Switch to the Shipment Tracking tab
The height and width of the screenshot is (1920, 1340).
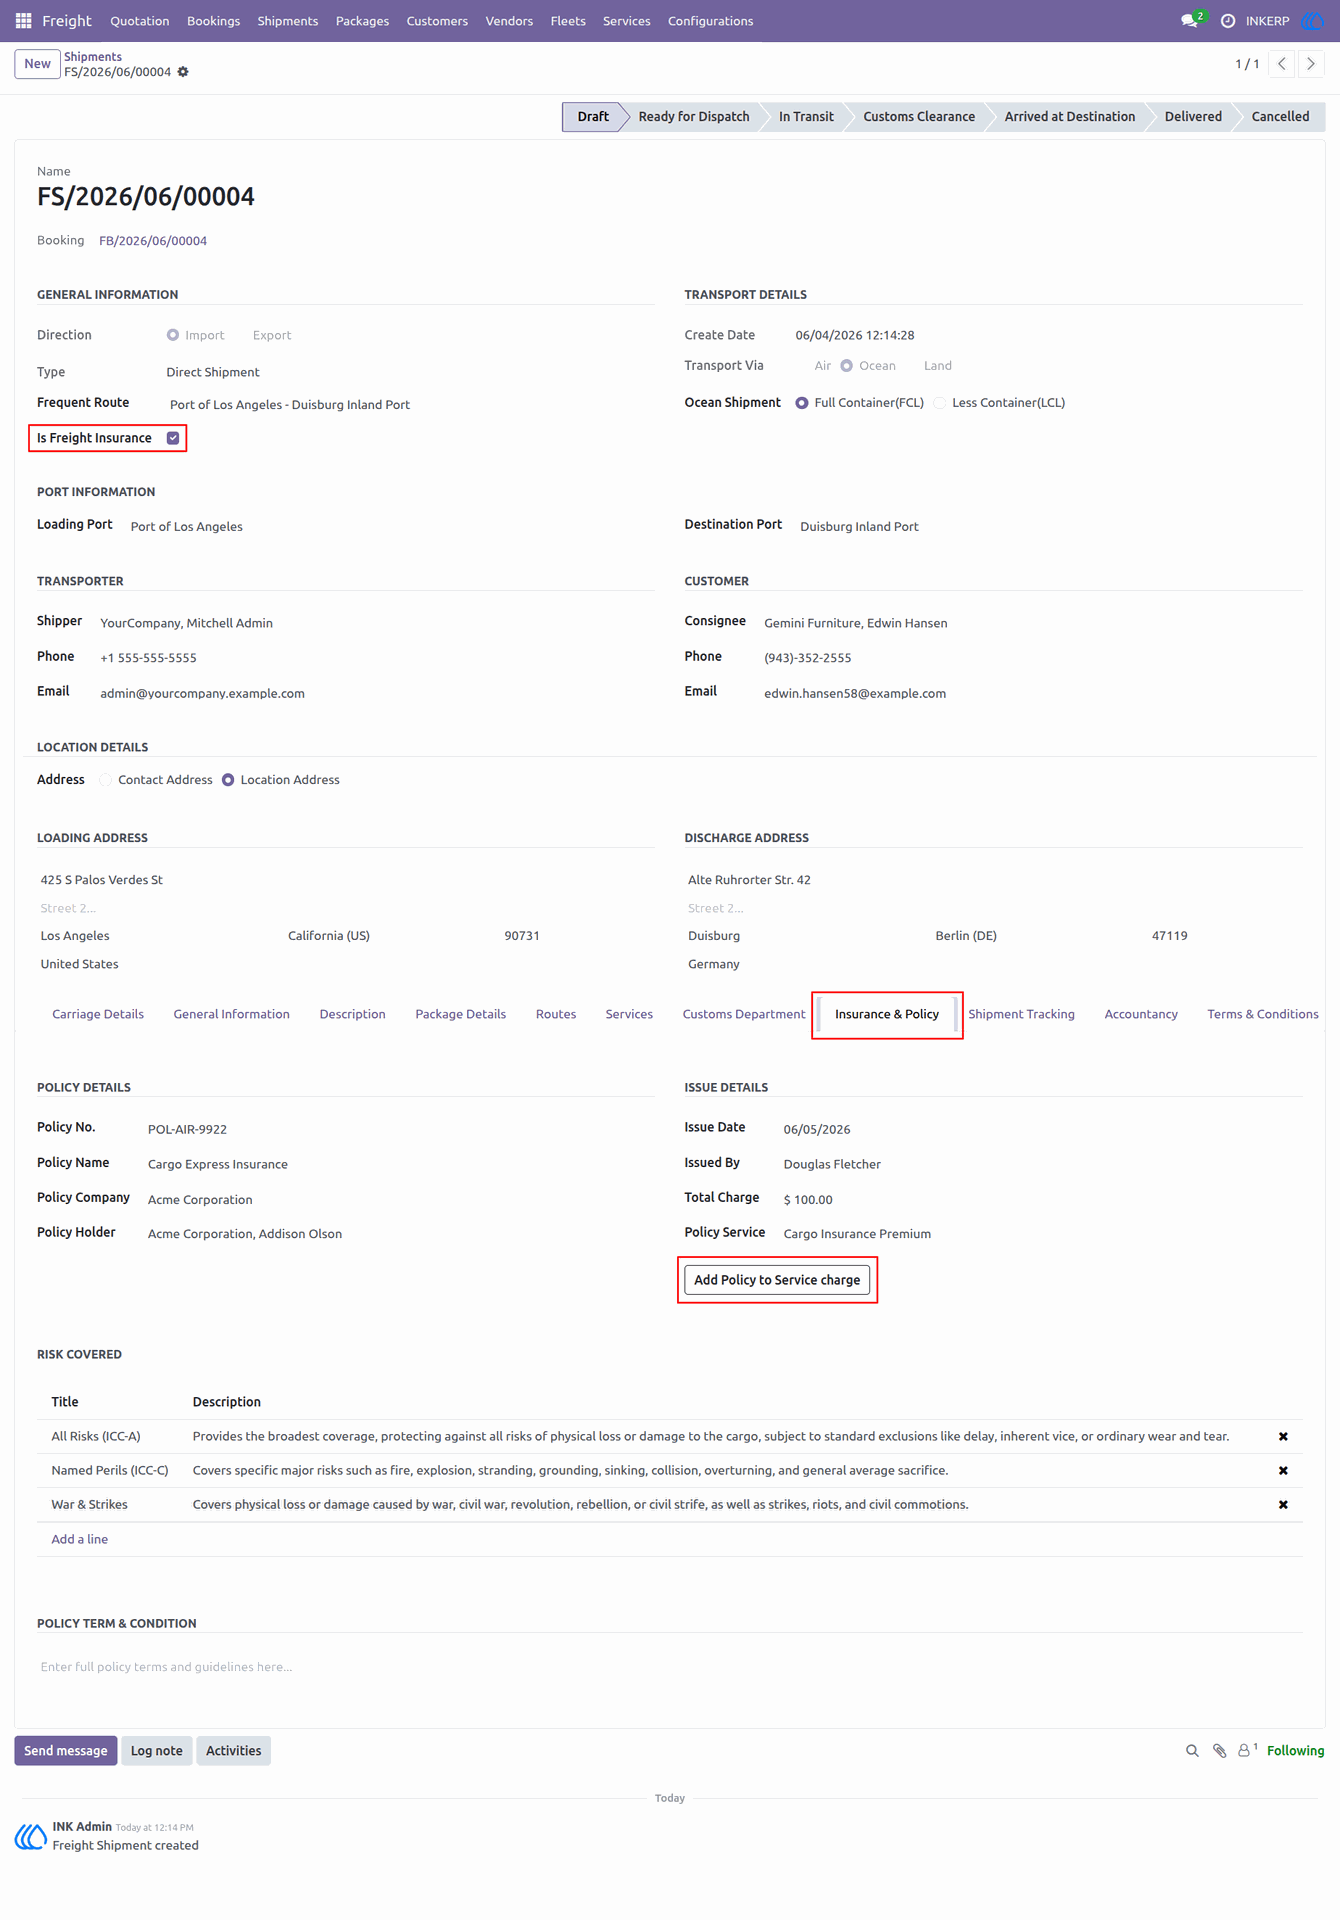(1021, 1014)
